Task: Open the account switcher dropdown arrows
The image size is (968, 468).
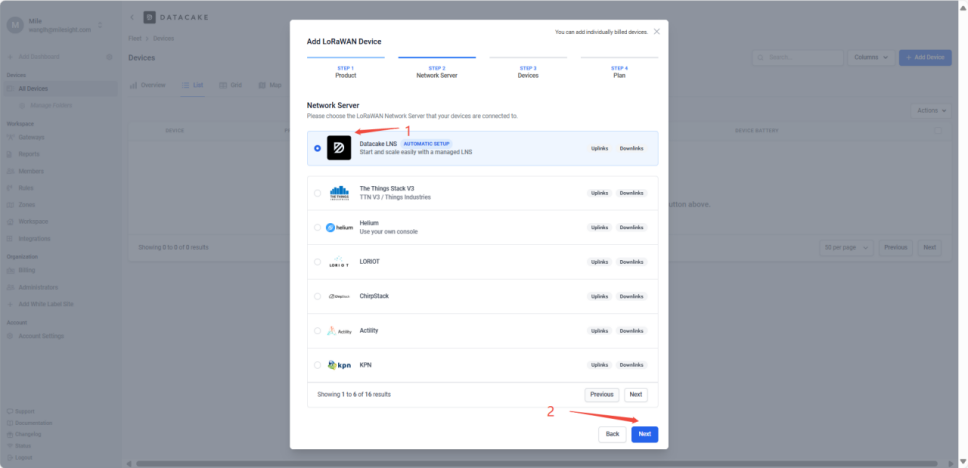Action: [100, 25]
